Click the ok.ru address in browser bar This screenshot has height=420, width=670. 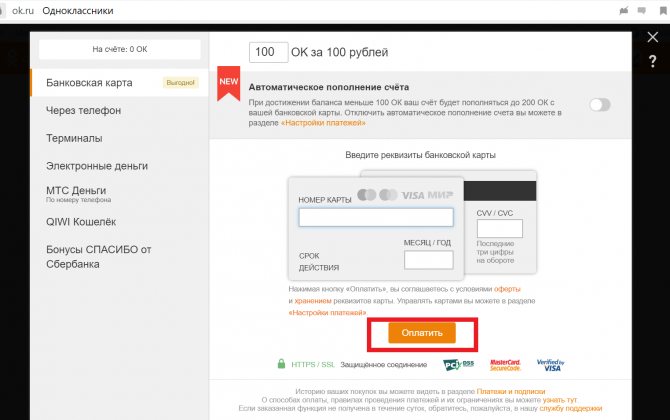pos(23,11)
